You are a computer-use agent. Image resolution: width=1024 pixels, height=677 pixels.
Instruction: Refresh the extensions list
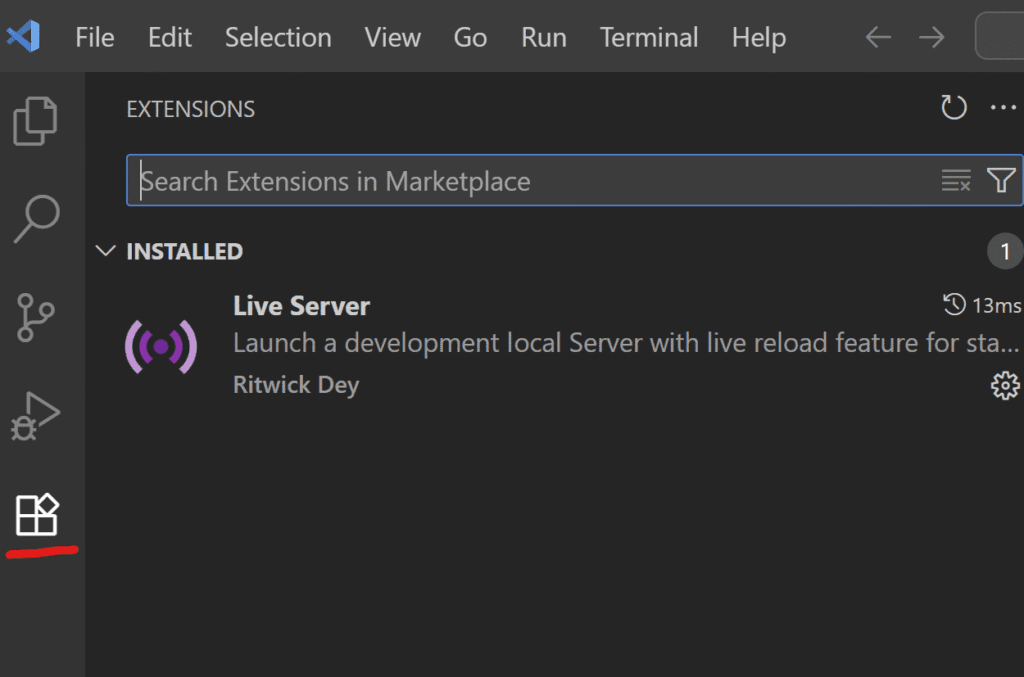953,108
